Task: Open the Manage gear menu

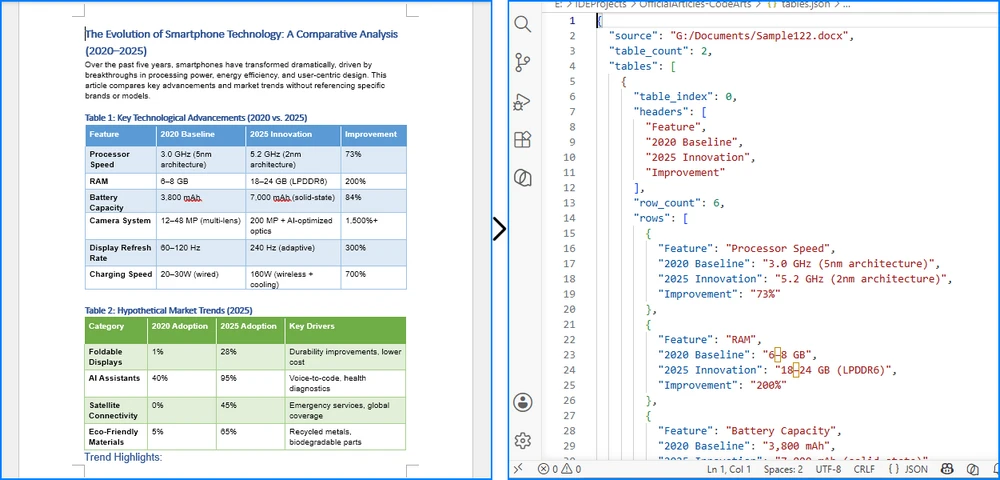Action: click(522, 440)
